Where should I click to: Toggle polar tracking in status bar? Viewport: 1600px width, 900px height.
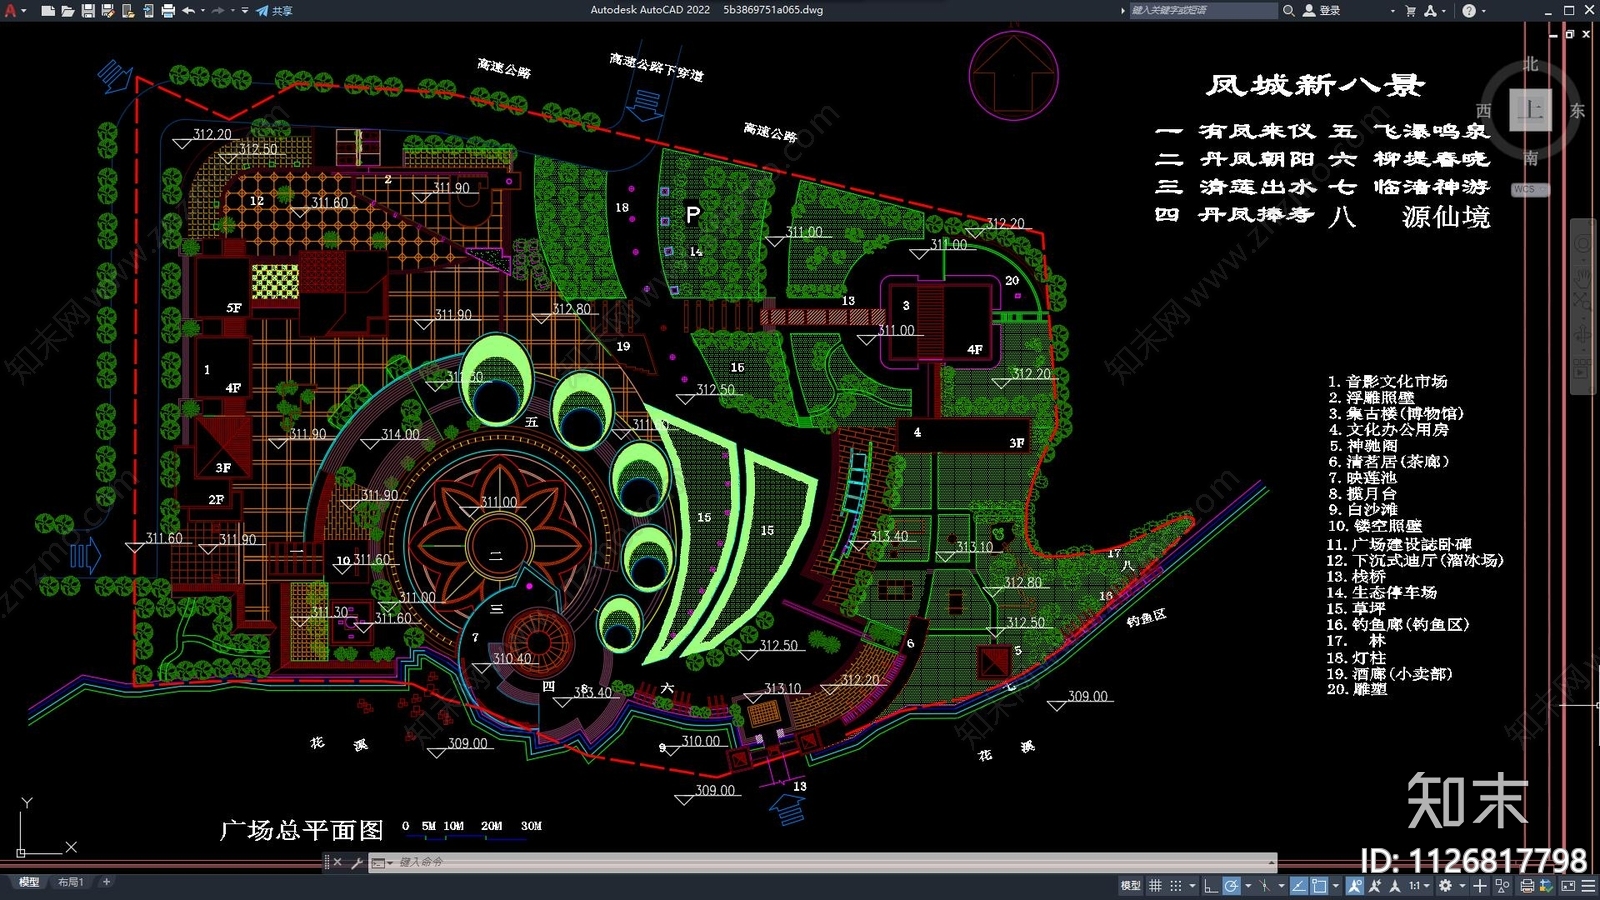point(1231,886)
